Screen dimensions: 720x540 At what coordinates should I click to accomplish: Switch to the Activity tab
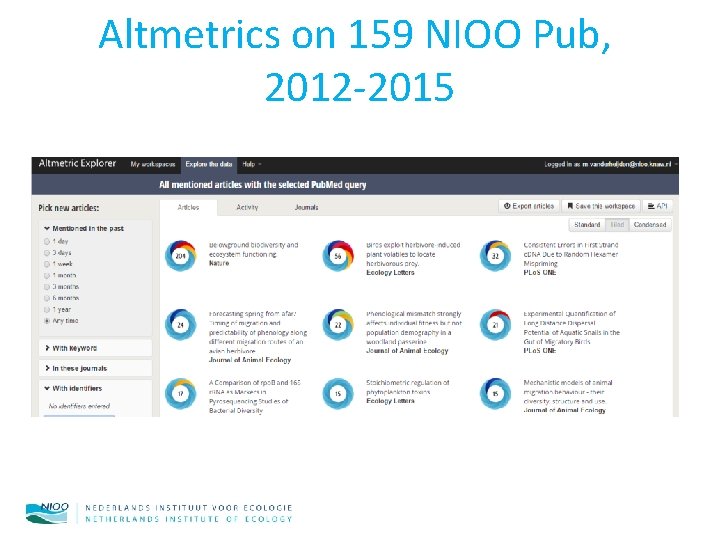pos(247,208)
